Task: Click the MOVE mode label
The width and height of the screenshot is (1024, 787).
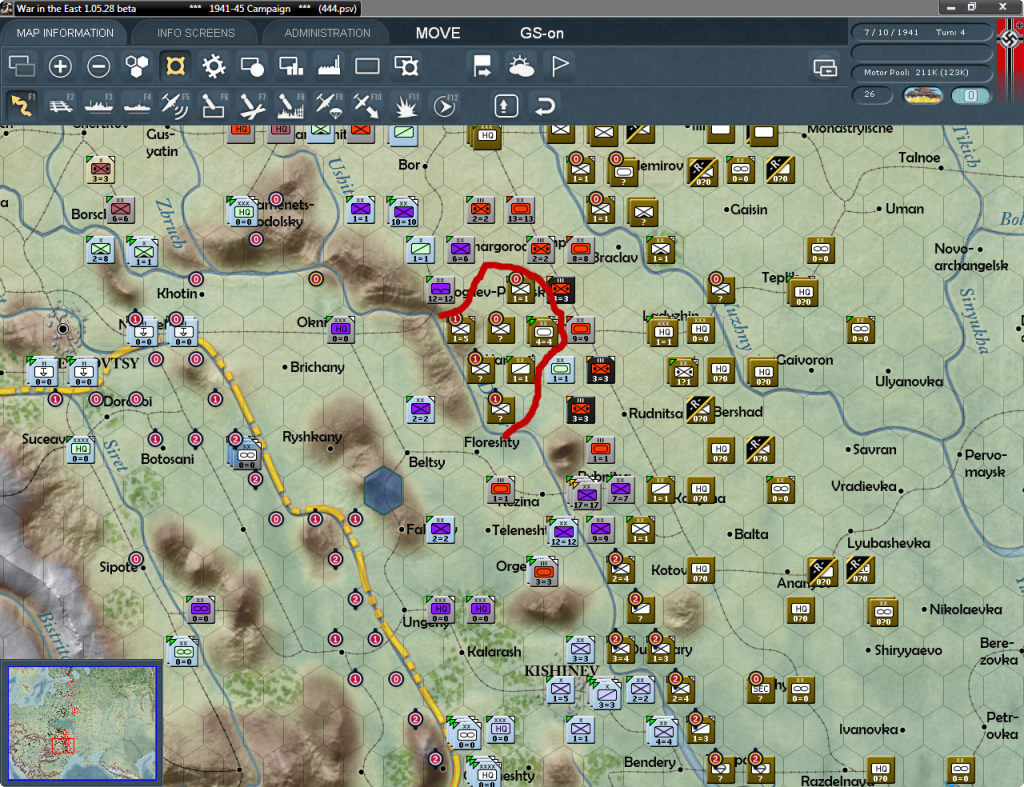Action: (438, 33)
